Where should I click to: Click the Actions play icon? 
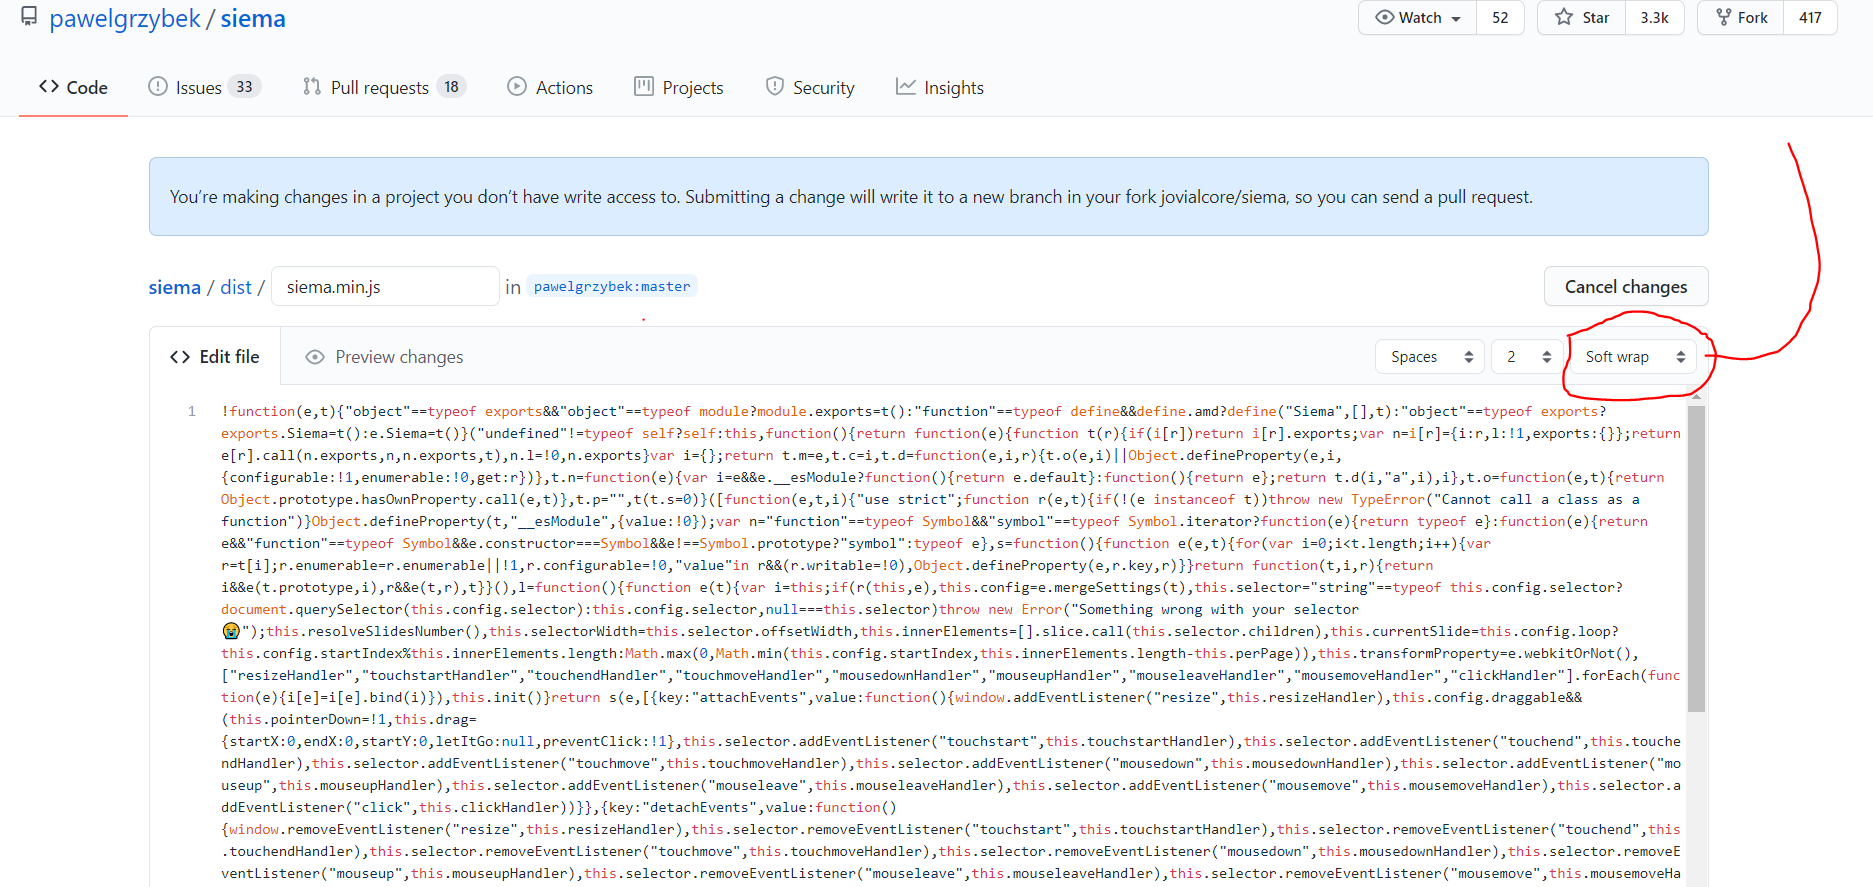[x=517, y=87]
